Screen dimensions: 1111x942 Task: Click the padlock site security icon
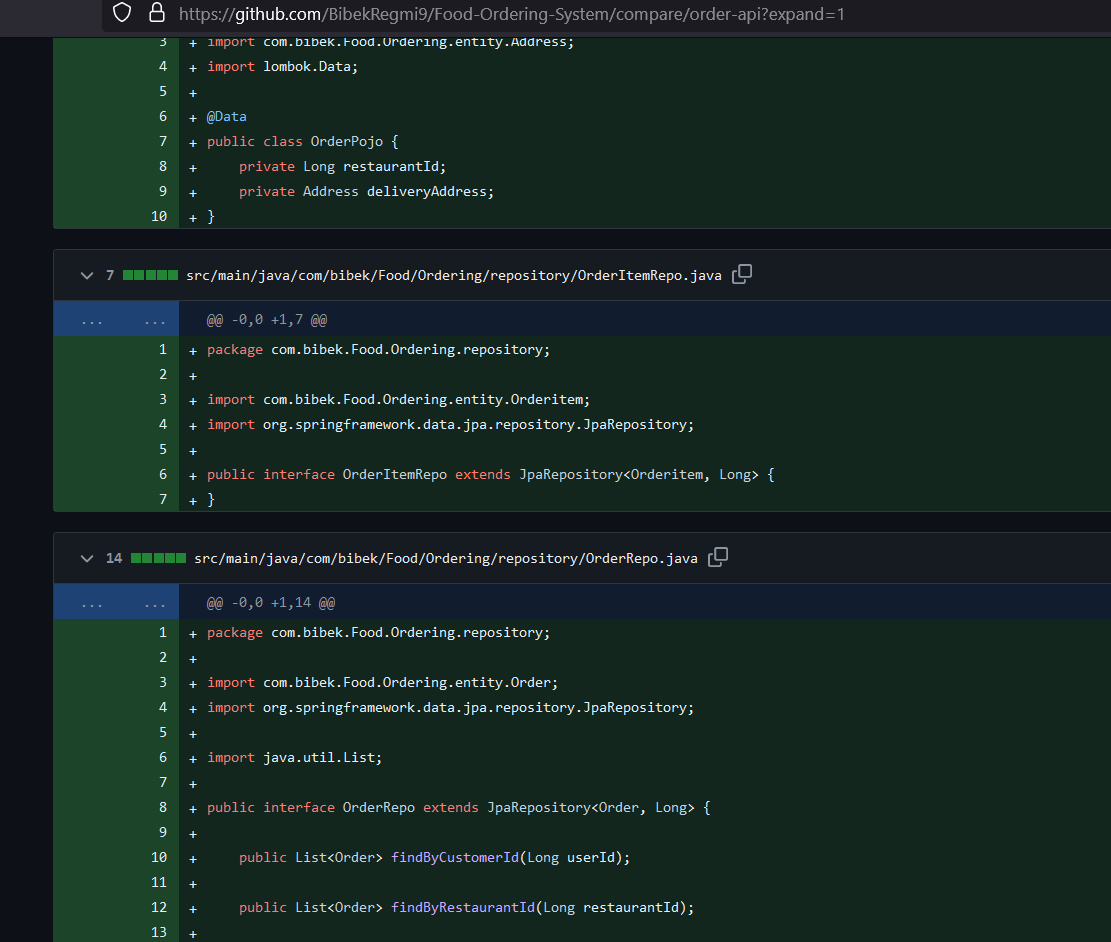157,13
